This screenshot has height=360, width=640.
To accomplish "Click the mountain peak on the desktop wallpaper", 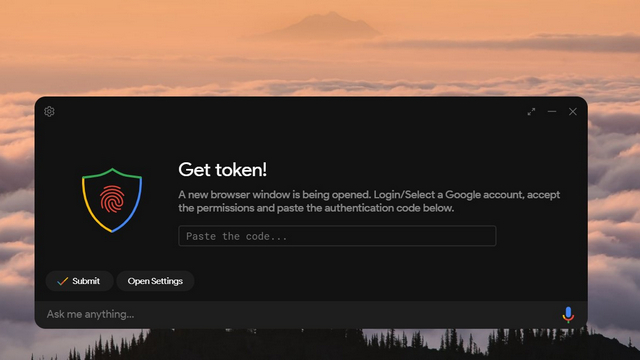I will click(x=324, y=24).
